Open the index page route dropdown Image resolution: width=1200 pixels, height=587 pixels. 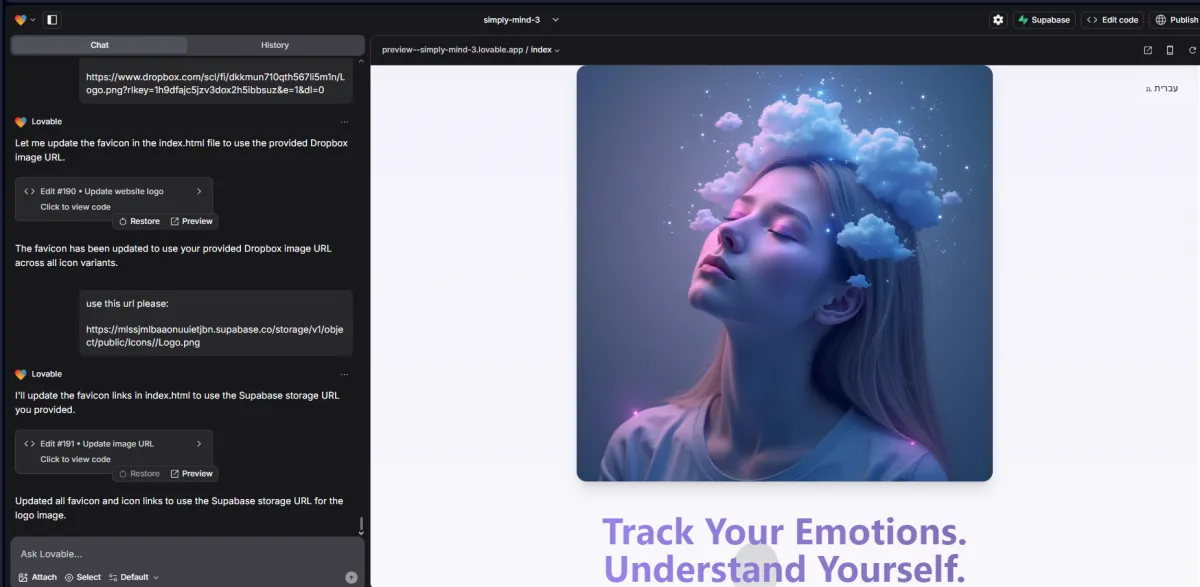click(x=545, y=50)
